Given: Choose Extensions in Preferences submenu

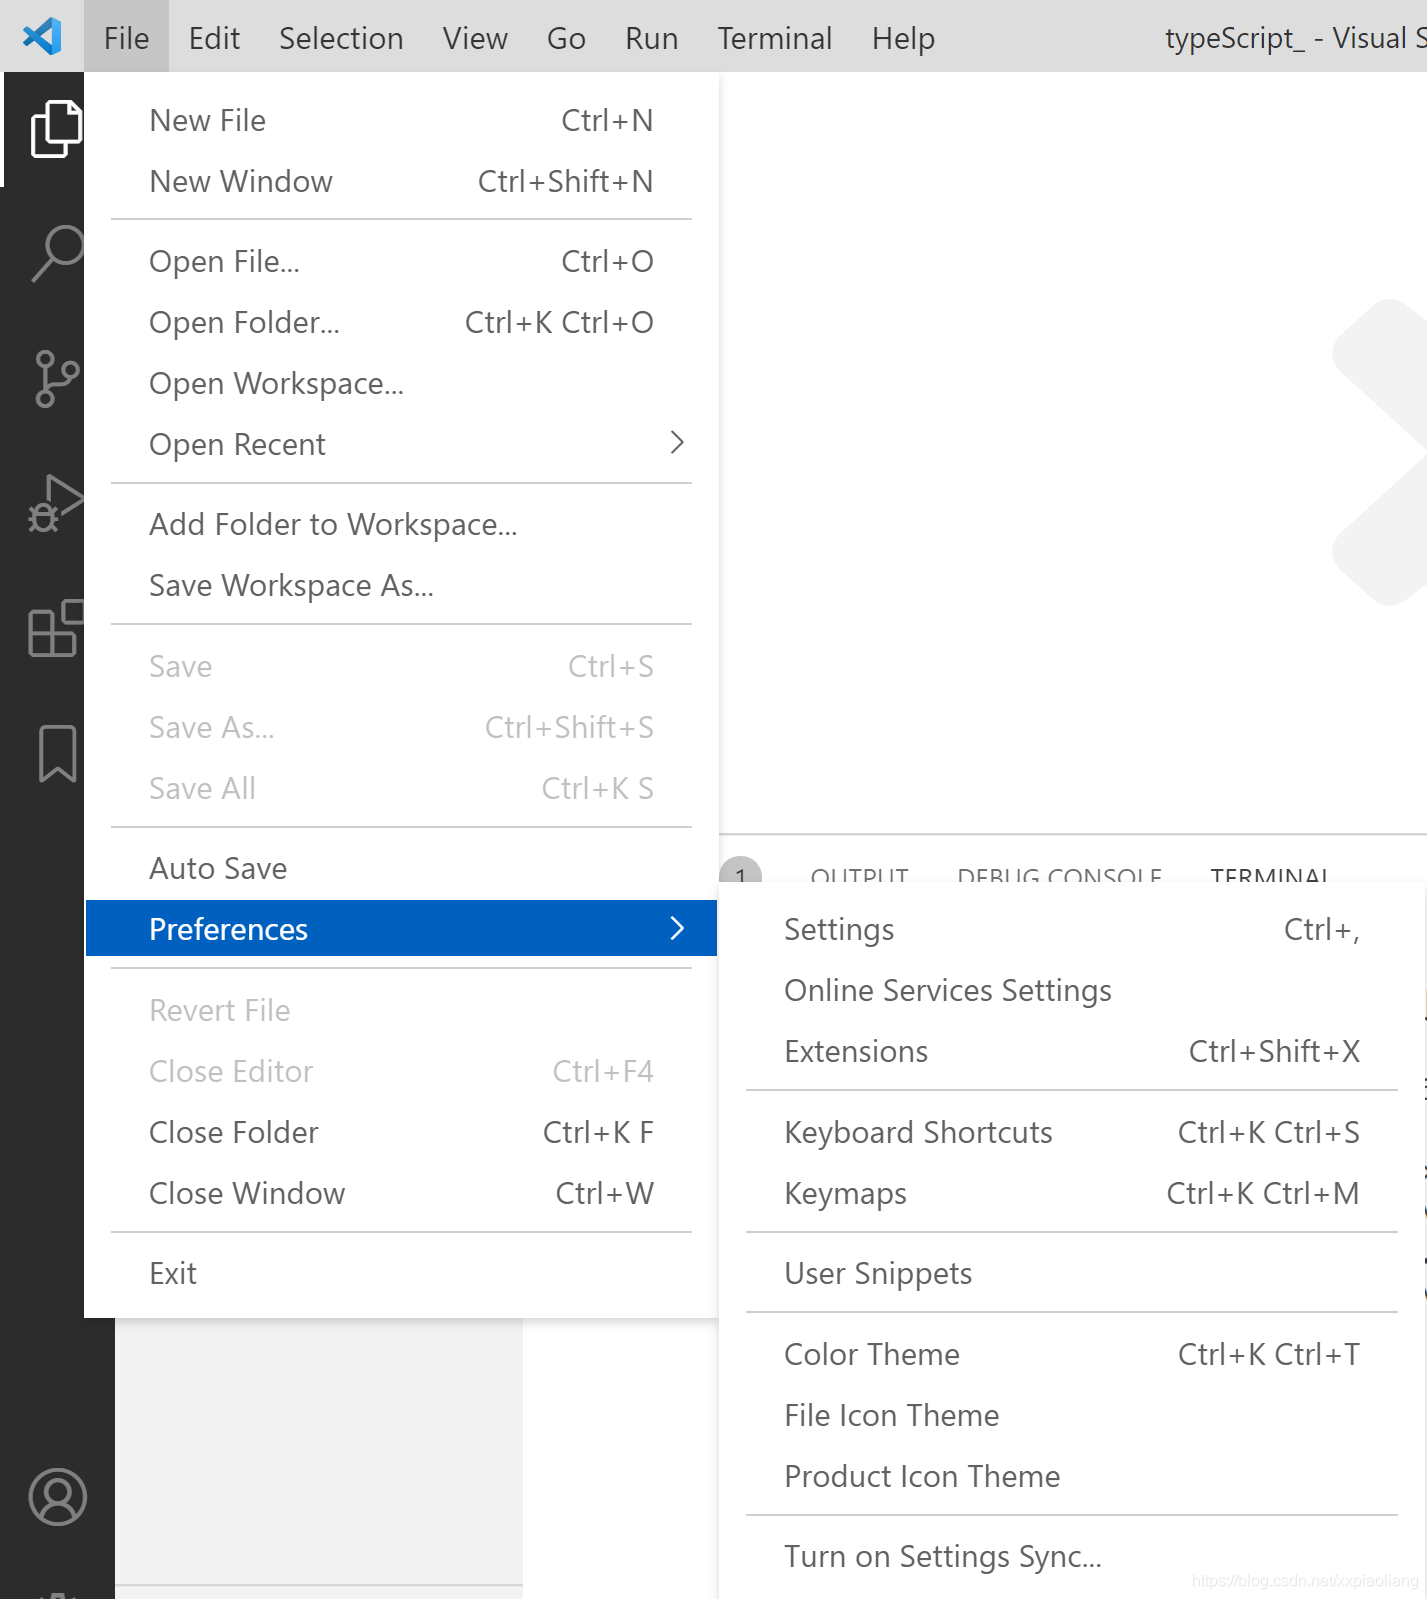Looking at the screenshot, I should point(1072,1051).
